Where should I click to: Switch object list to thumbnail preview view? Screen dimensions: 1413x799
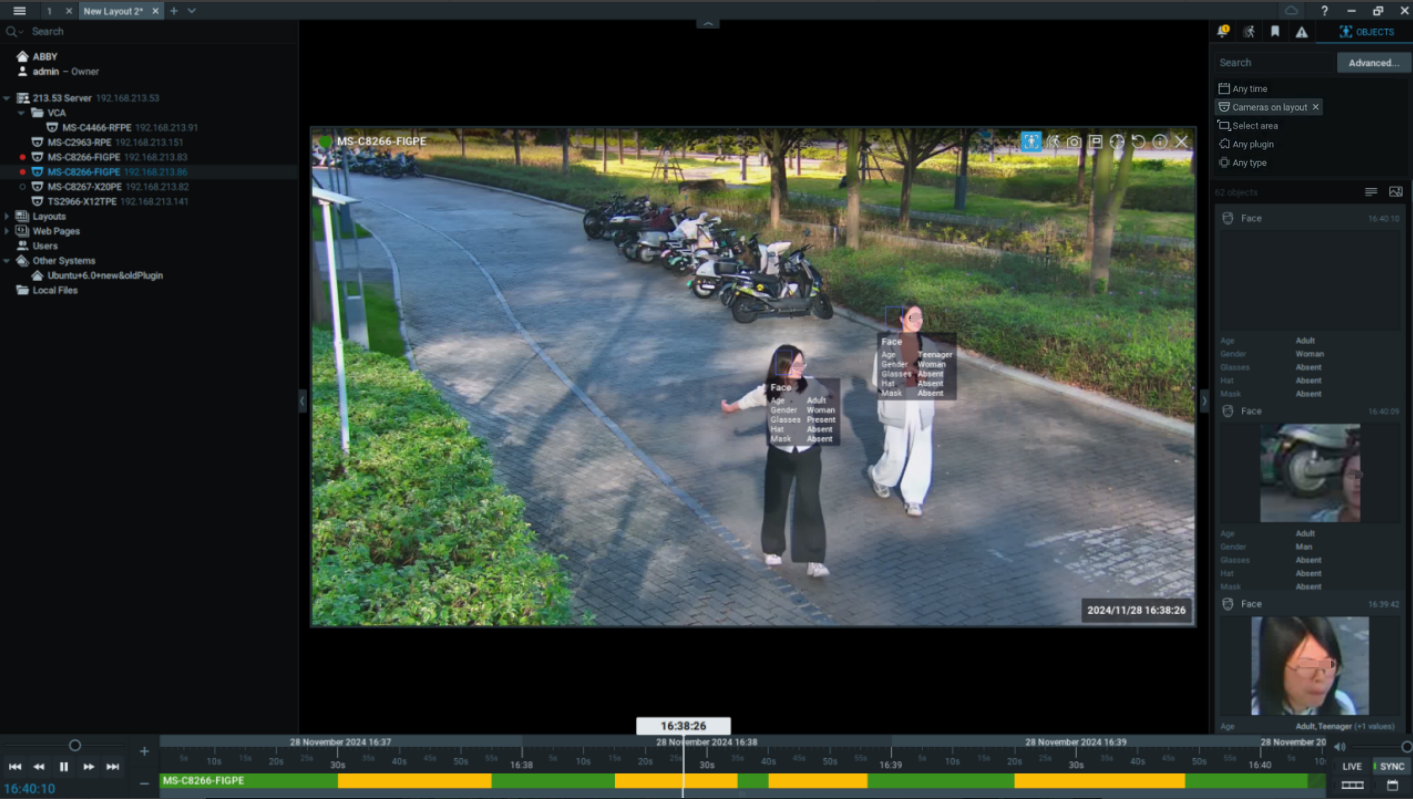pyautogui.click(x=1396, y=192)
